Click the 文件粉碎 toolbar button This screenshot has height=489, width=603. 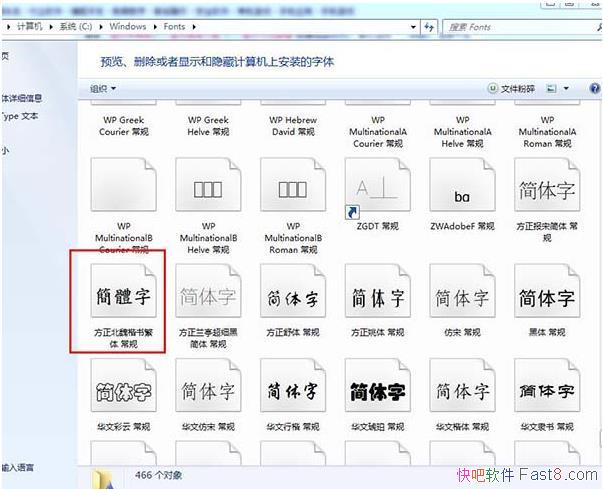(x=512, y=89)
